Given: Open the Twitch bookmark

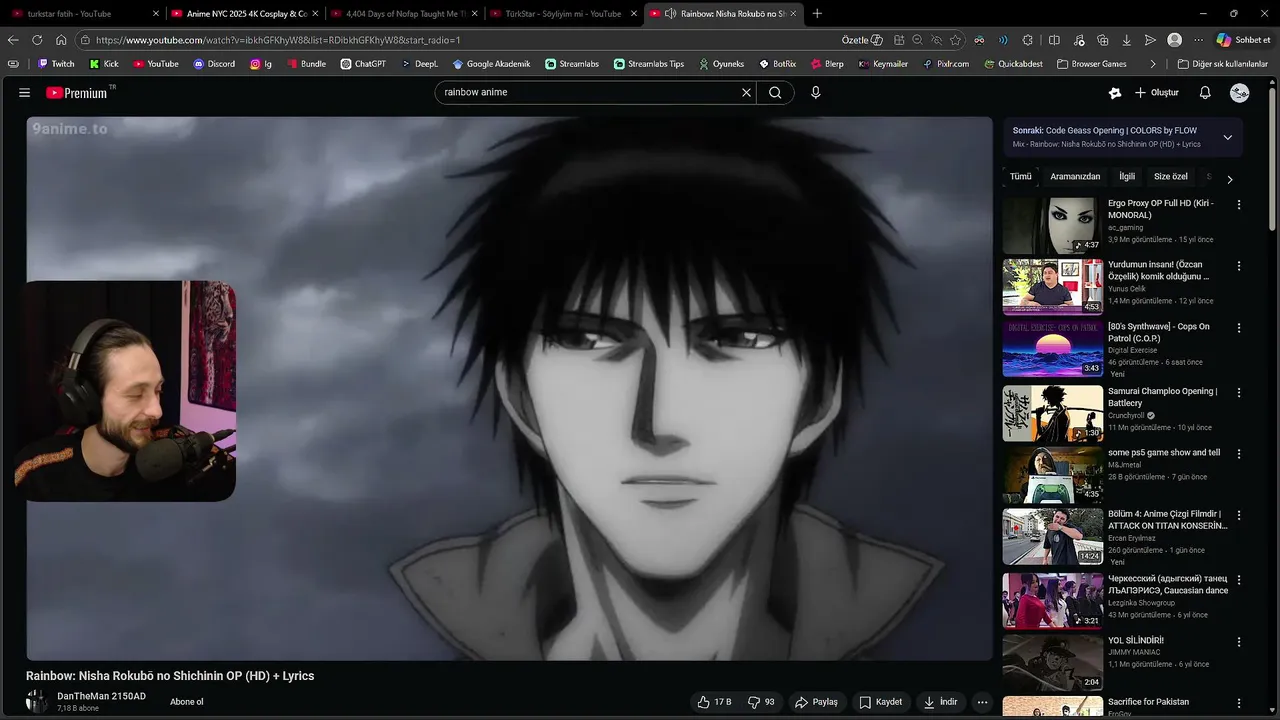Looking at the screenshot, I should click(x=56, y=64).
